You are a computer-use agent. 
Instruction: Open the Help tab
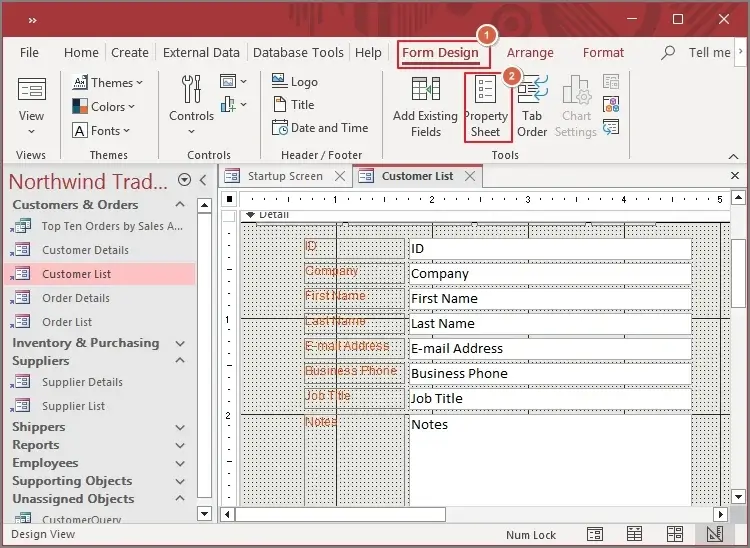point(368,53)
